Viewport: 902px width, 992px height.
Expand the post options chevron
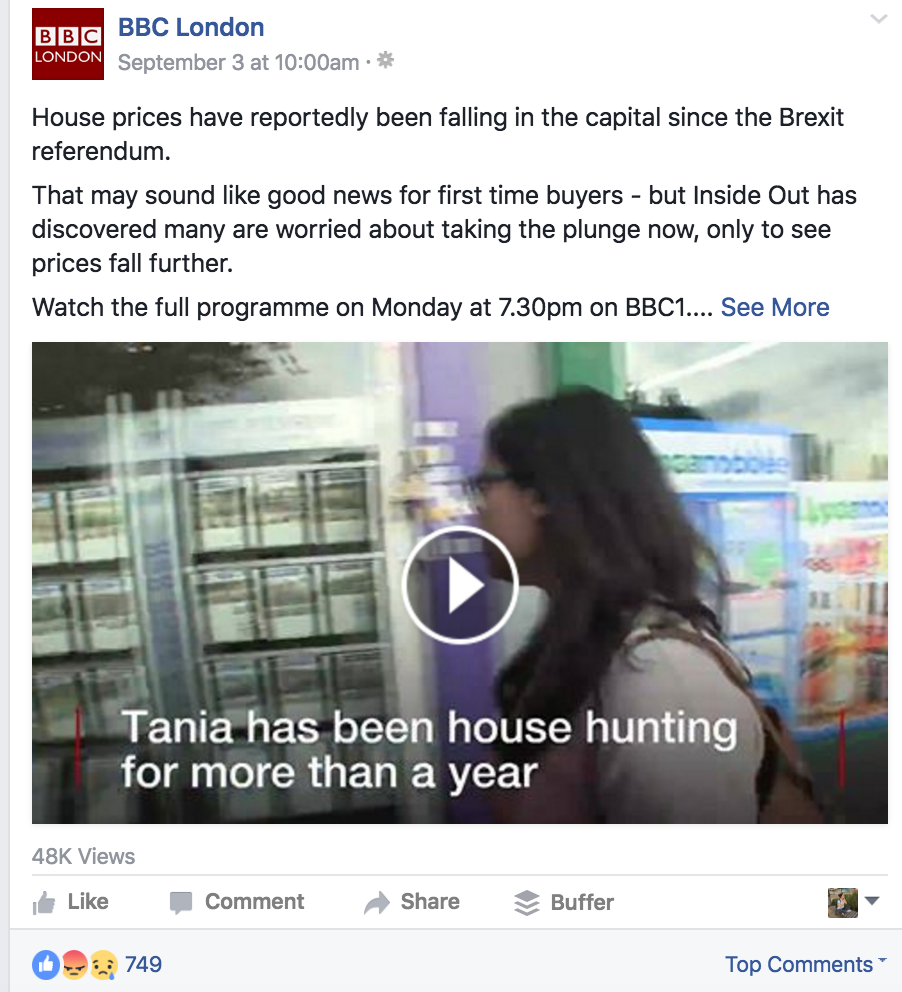[x=879, y=18]
